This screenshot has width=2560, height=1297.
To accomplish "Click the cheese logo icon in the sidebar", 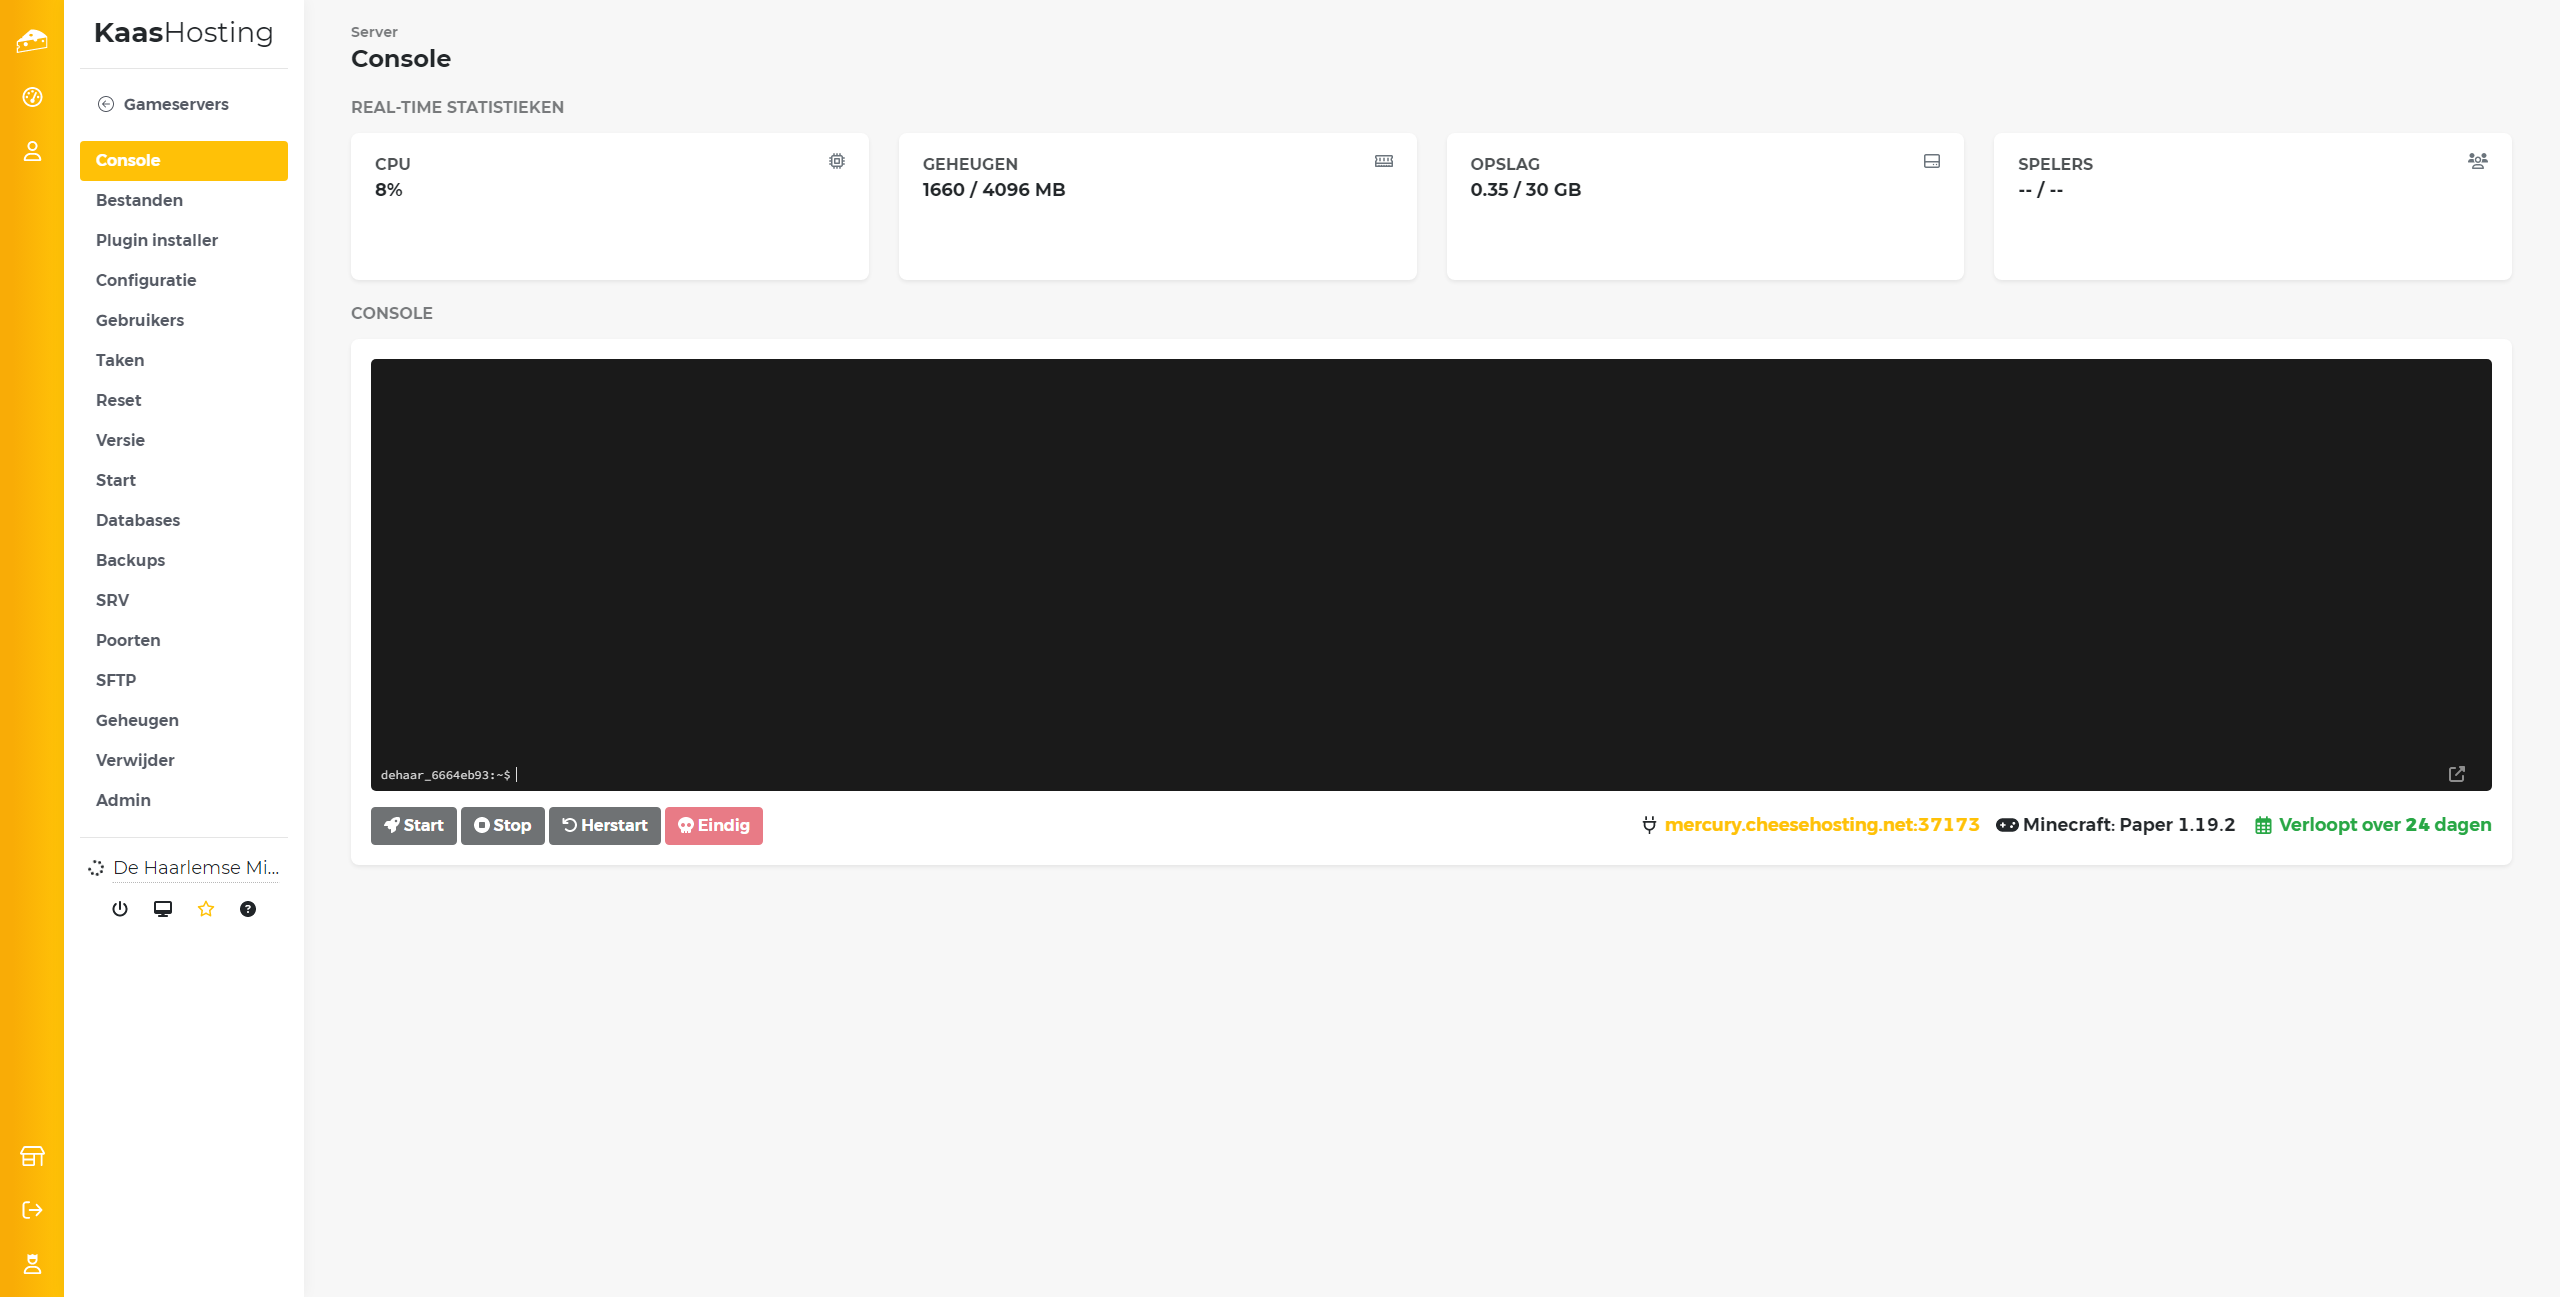I will [x=32, y=41].
